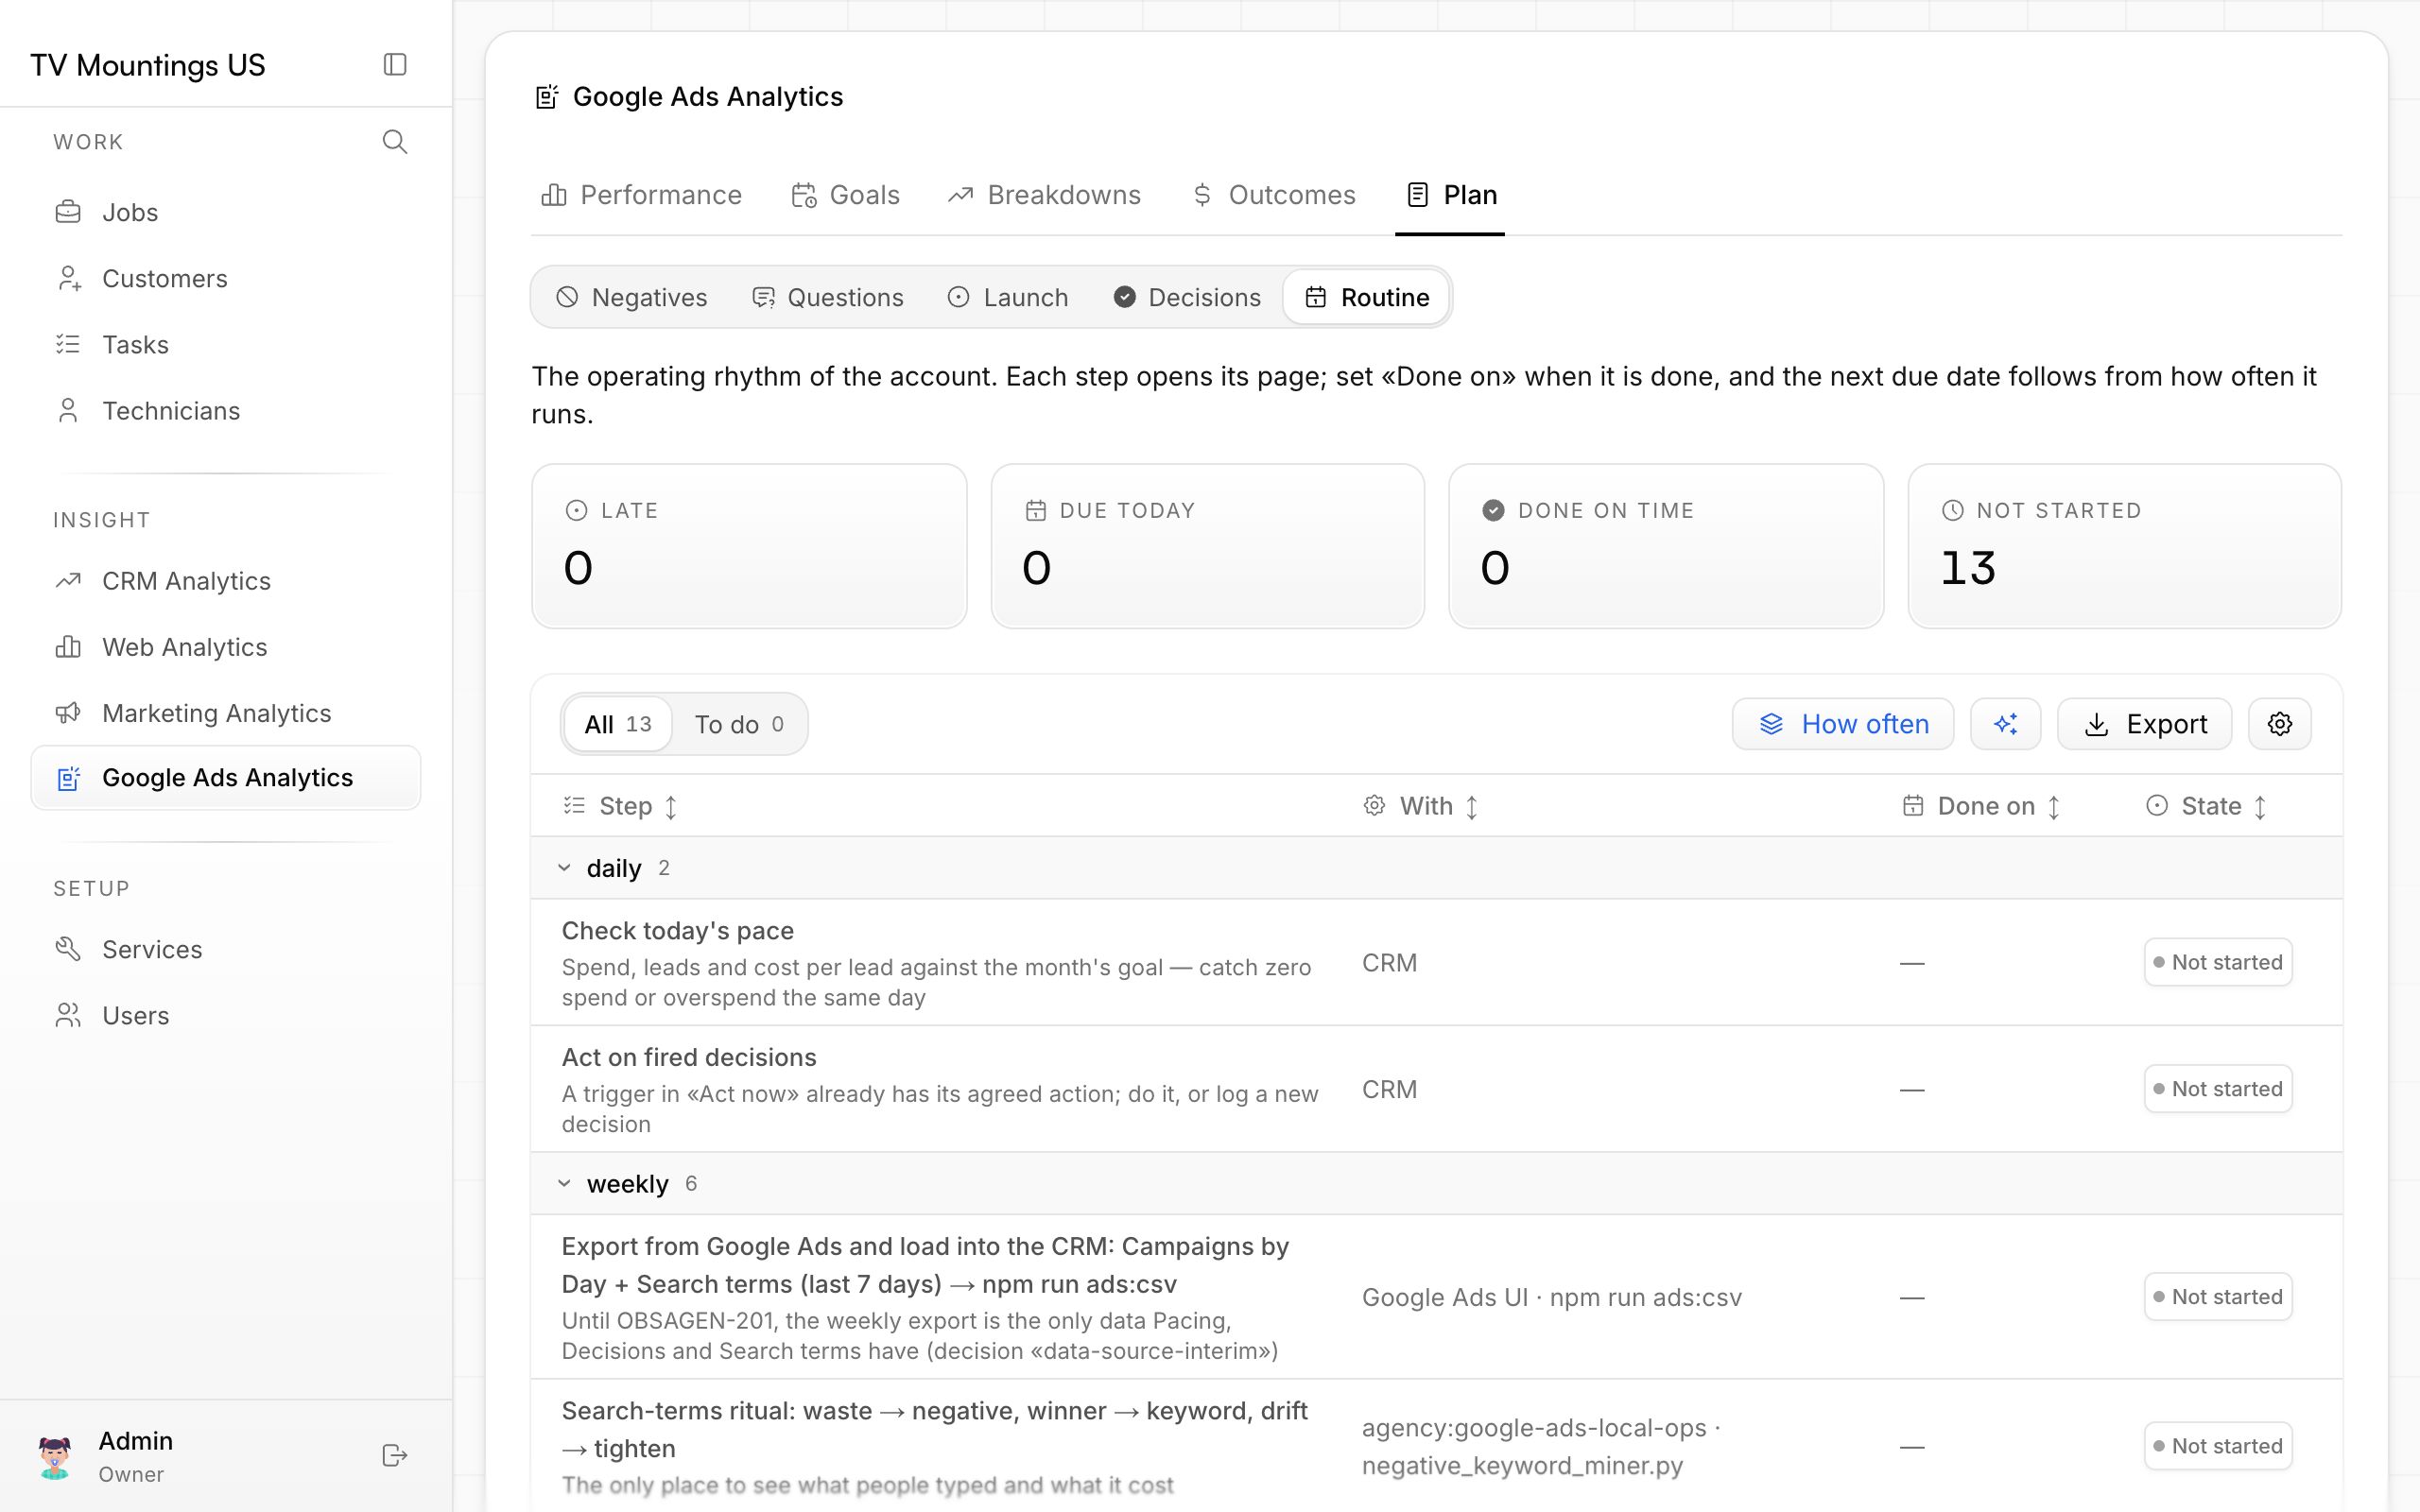Collapse the sidebar panel icon
Screen dimensions: 2420x1512
(395, 65)
